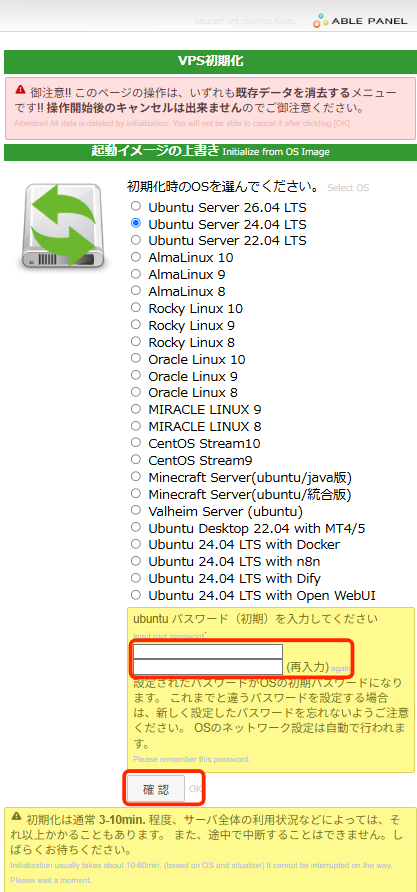Pick Ubuntu 24.04 LTS with Open WebUI

(135, 595)
